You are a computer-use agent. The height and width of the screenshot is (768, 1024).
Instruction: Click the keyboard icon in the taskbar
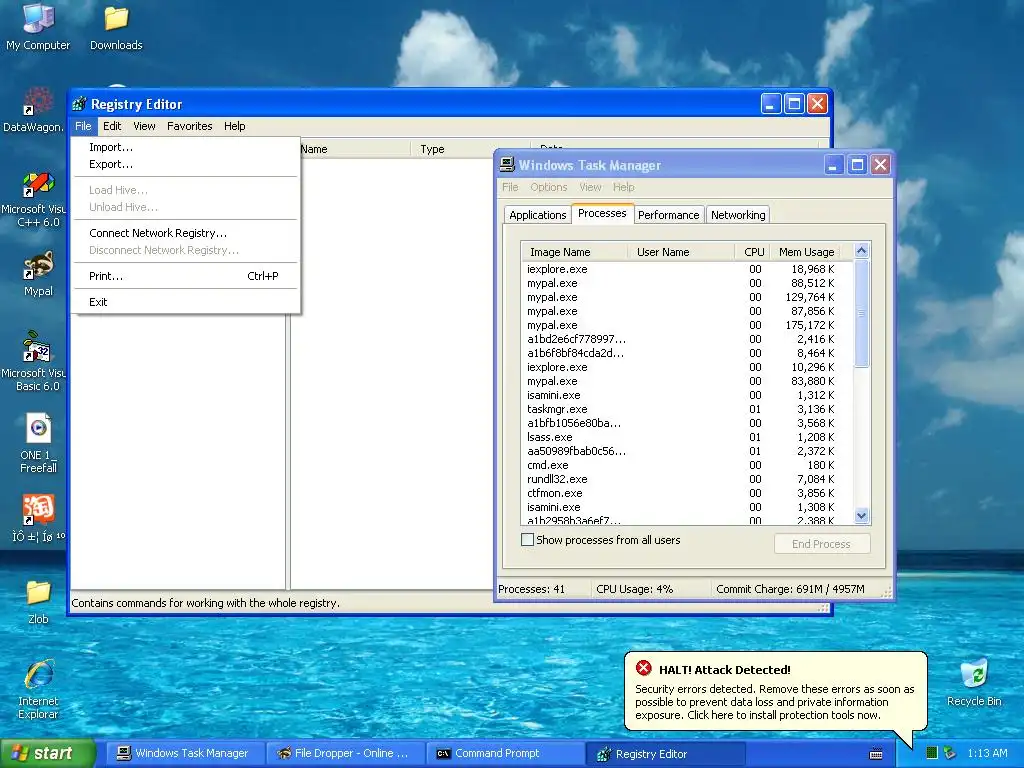click(x=876, y=754)
